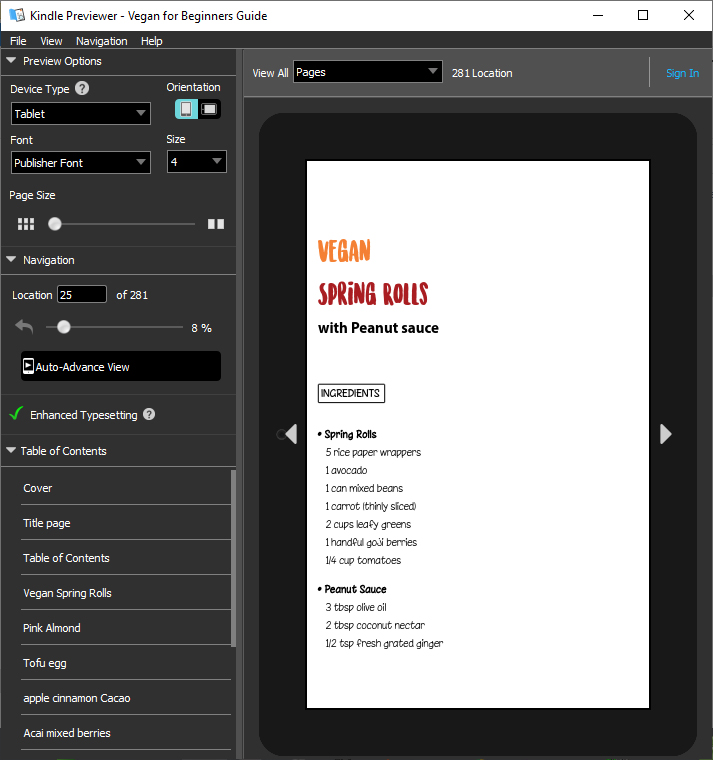Click the '8 %' progress value
The width and height of the screenshot is (713, 760).
tap(201, 328)
